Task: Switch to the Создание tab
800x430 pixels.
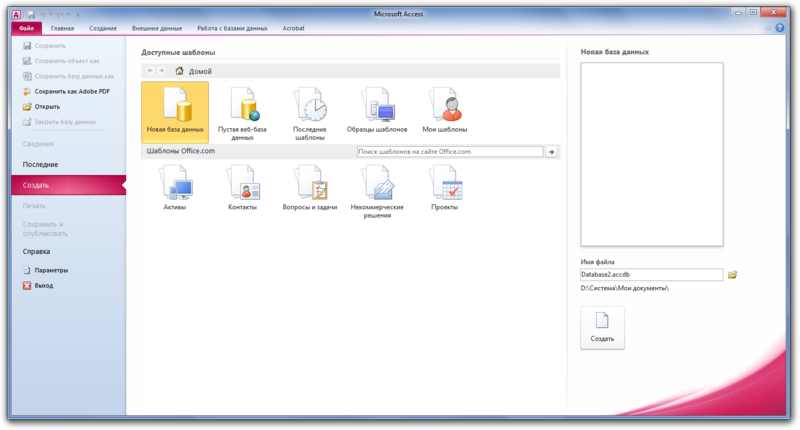Action: tap(103, 29)
